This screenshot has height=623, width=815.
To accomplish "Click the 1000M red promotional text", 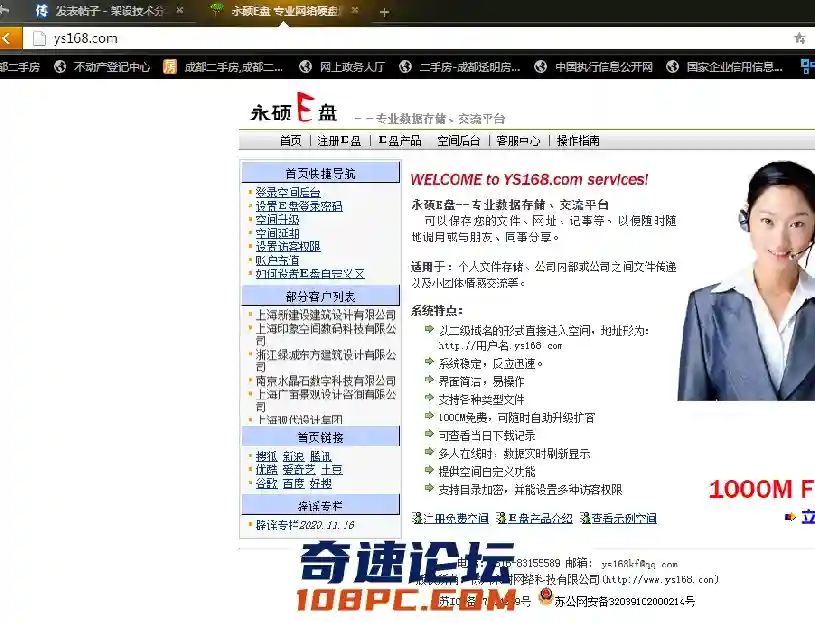I will (x=761, y=489).
